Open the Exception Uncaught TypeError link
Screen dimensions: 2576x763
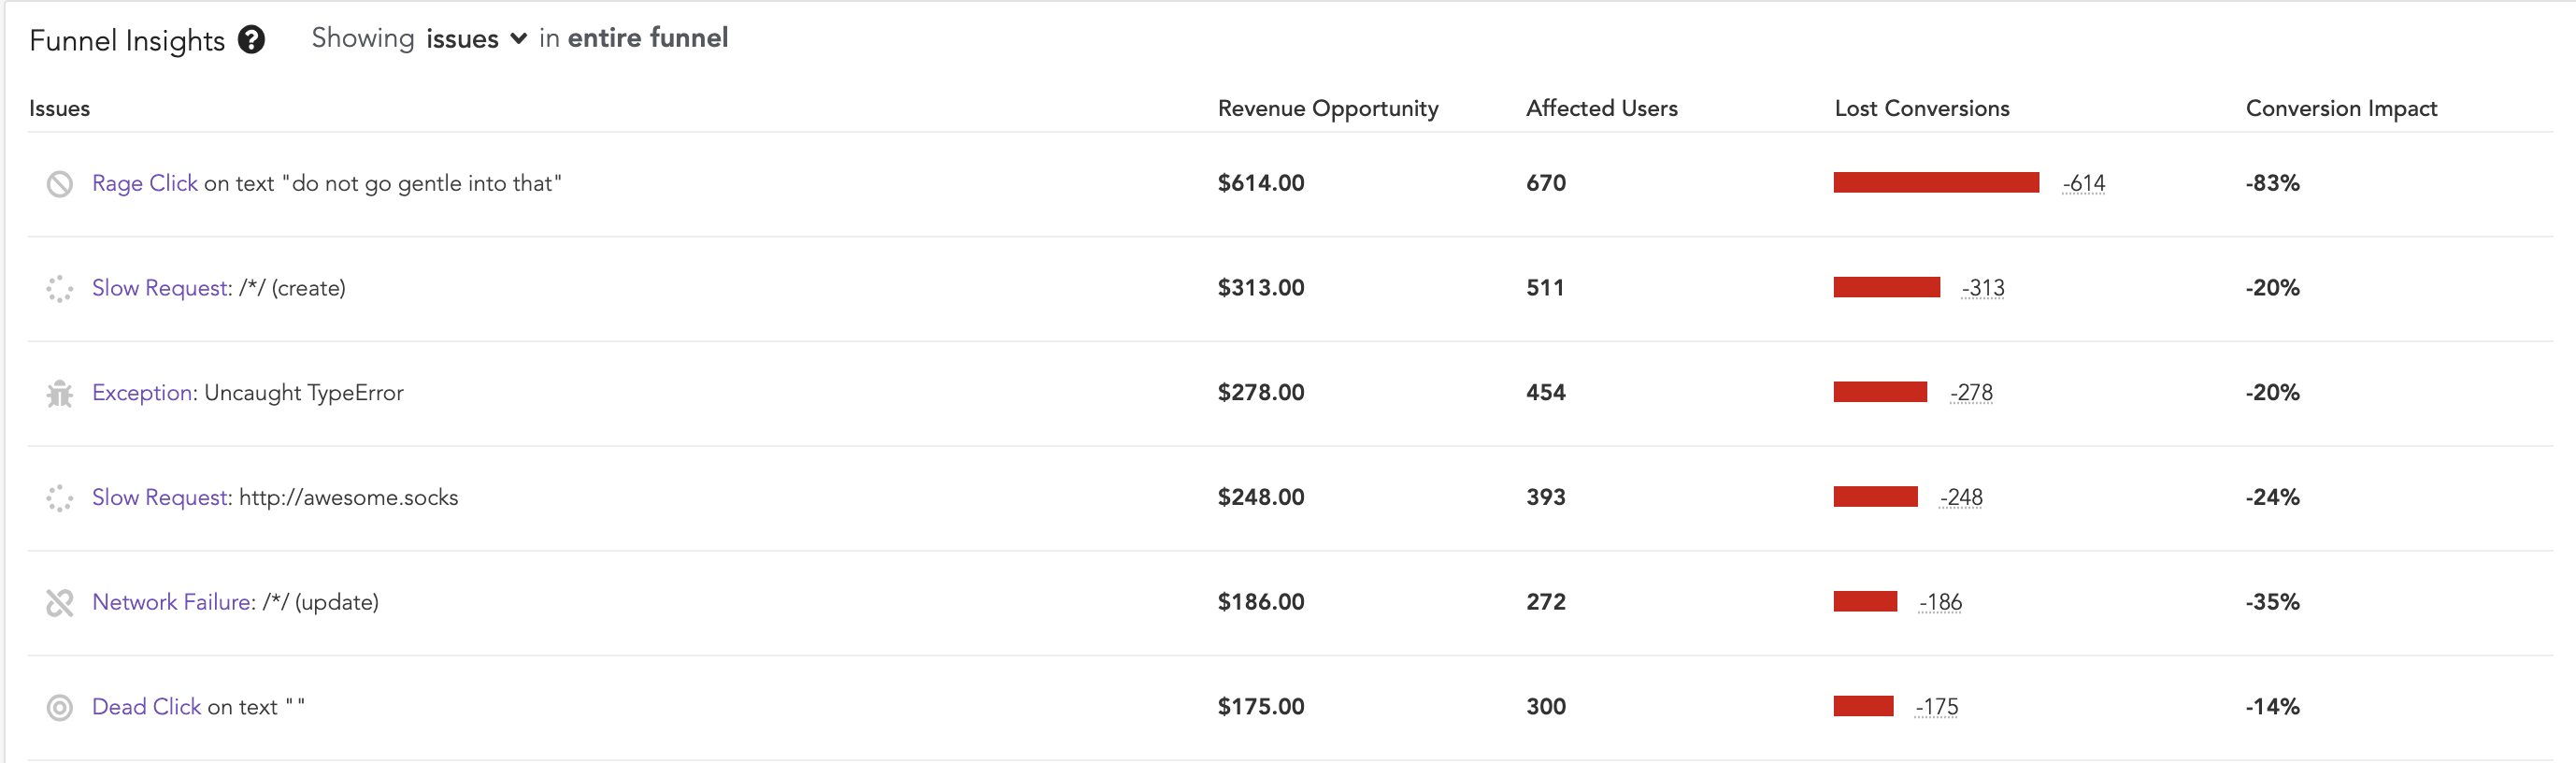[x=143, y=393]
